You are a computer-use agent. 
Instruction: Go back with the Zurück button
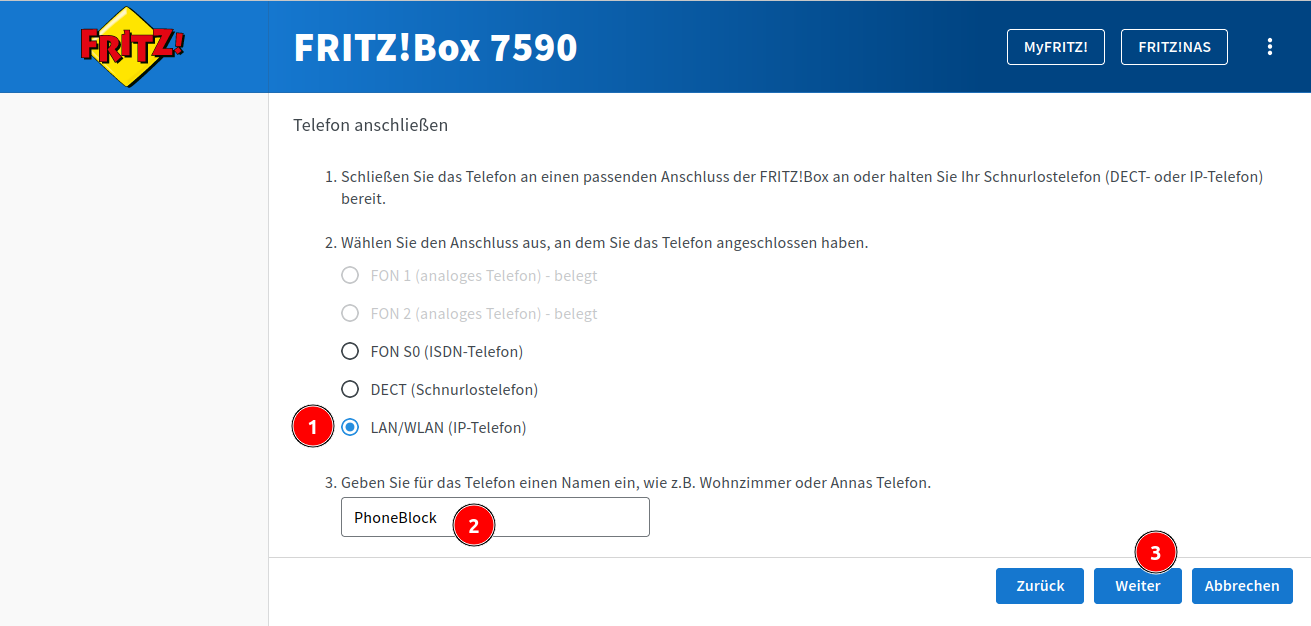[1040, 586]
